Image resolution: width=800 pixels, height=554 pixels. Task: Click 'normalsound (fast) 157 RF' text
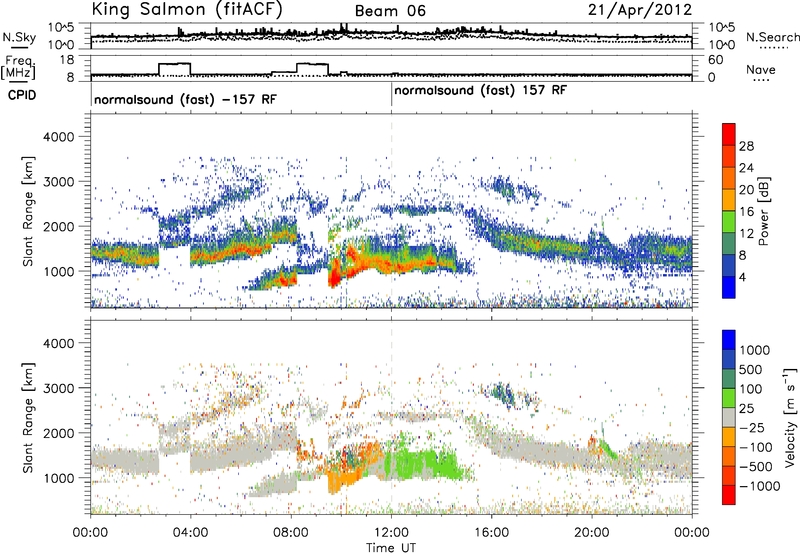coord(481,90)
